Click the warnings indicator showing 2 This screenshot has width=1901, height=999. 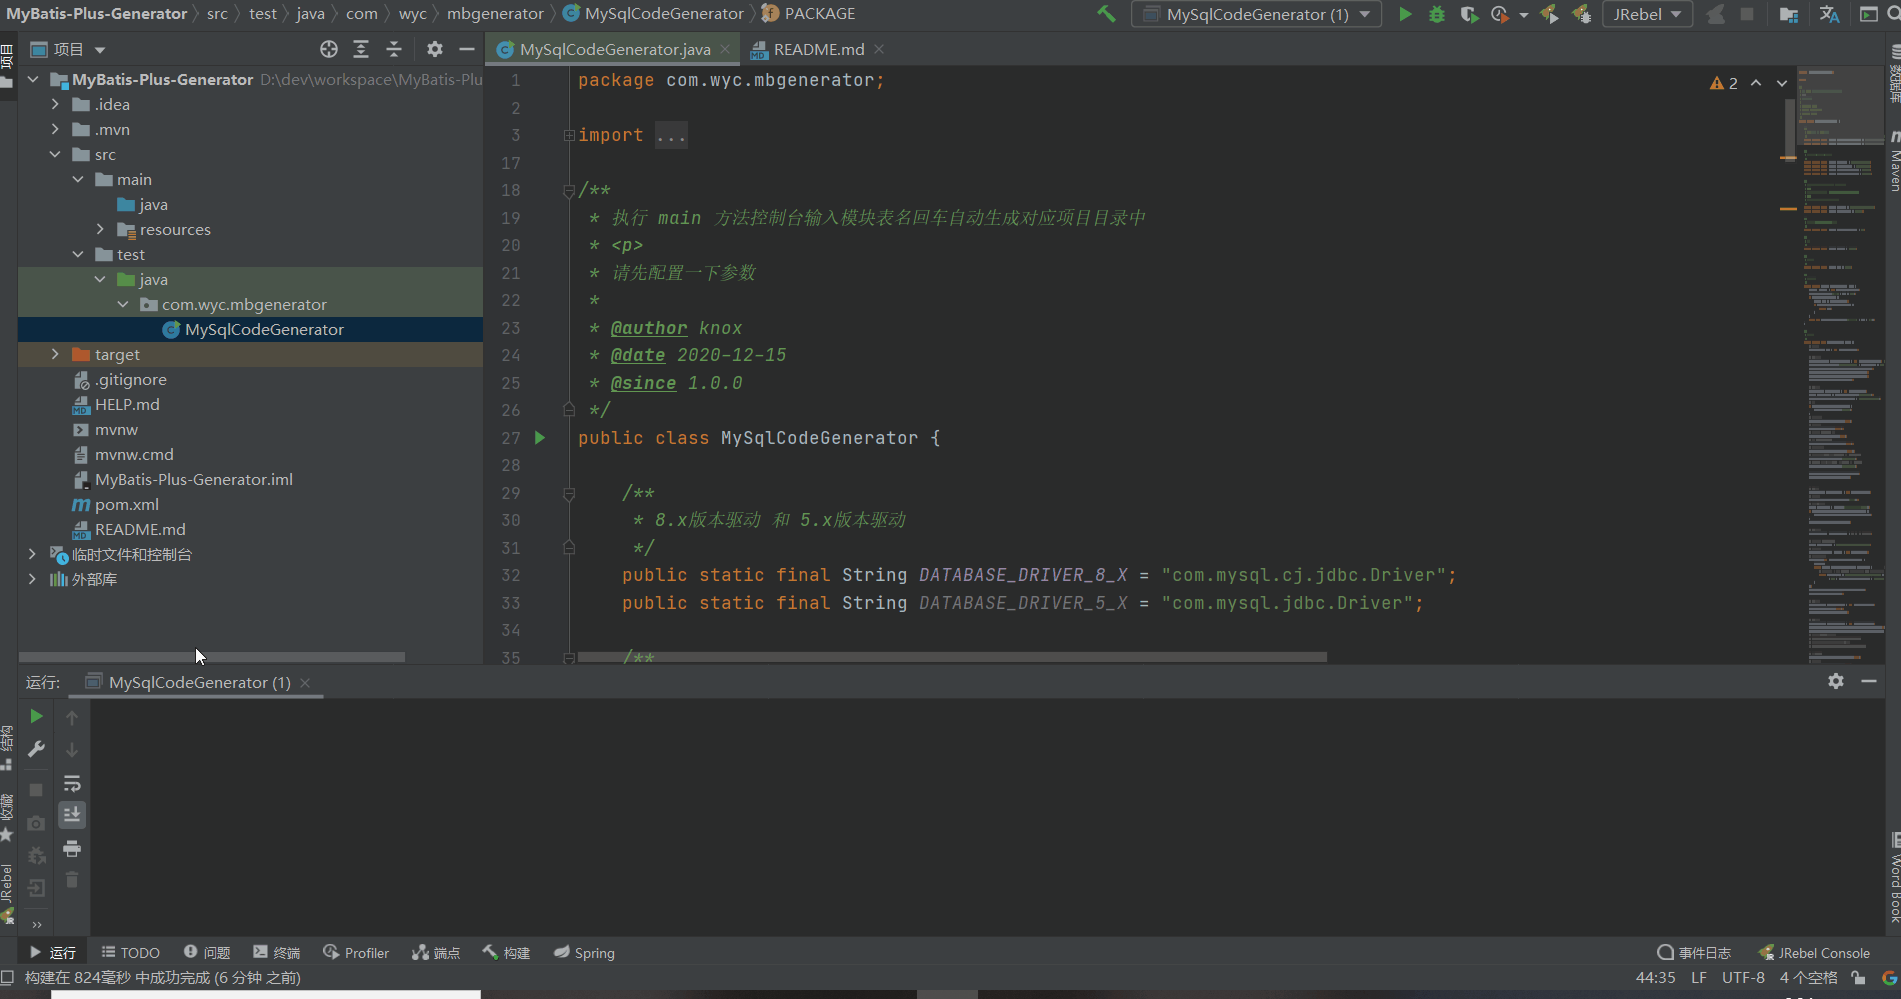pyautogui.click(x=1724, y=83)
